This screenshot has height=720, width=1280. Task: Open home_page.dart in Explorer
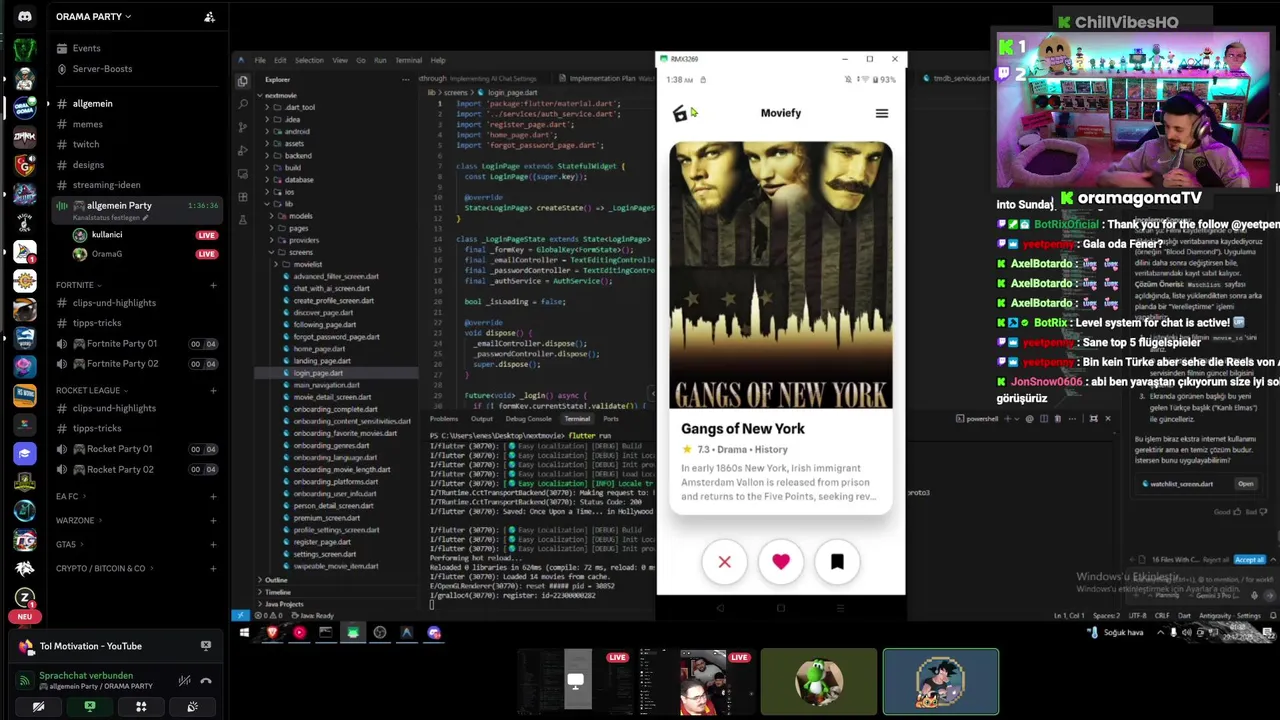[x=319, y=349]
